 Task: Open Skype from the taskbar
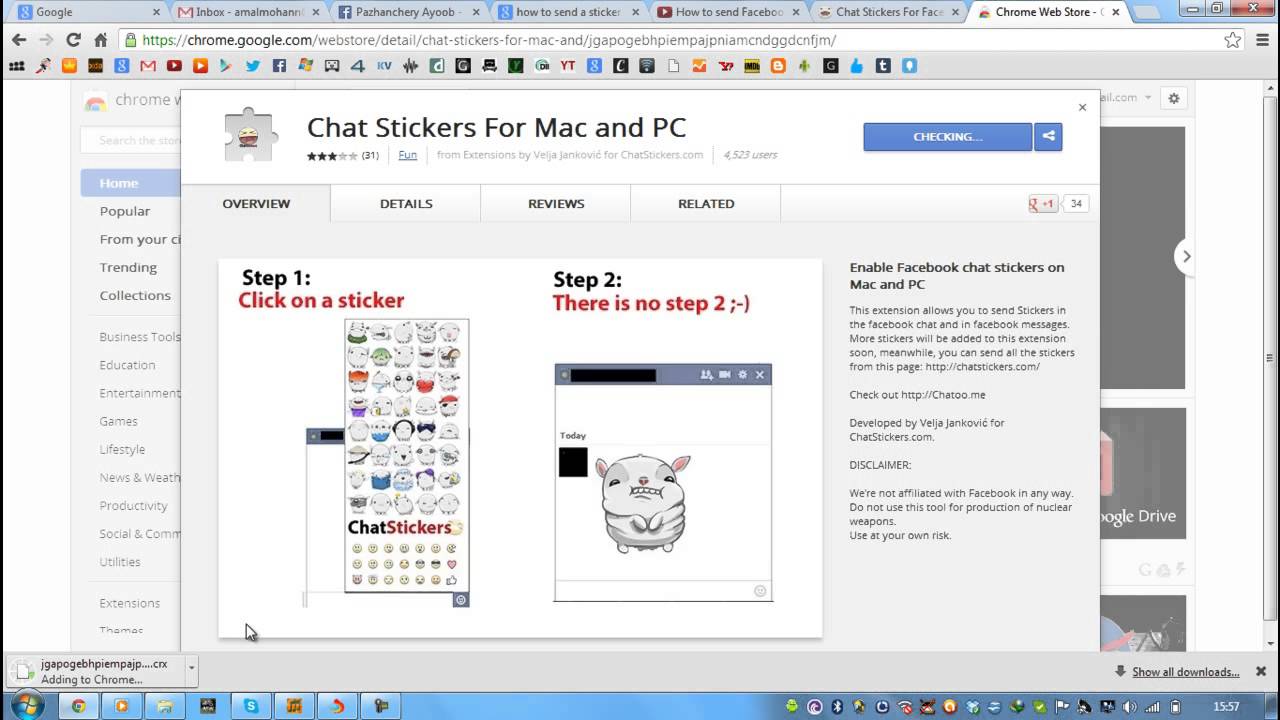[251, 706]
